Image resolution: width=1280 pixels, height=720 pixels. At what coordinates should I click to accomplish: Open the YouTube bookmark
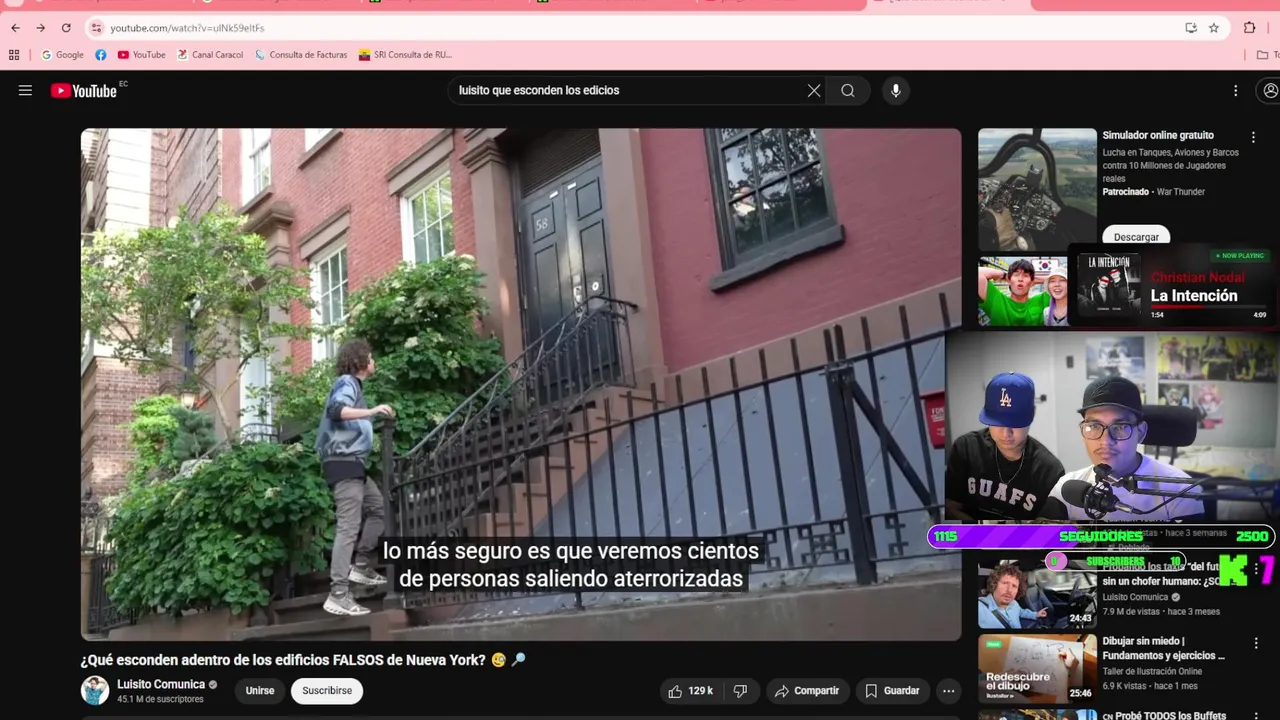tap(142, 55)
